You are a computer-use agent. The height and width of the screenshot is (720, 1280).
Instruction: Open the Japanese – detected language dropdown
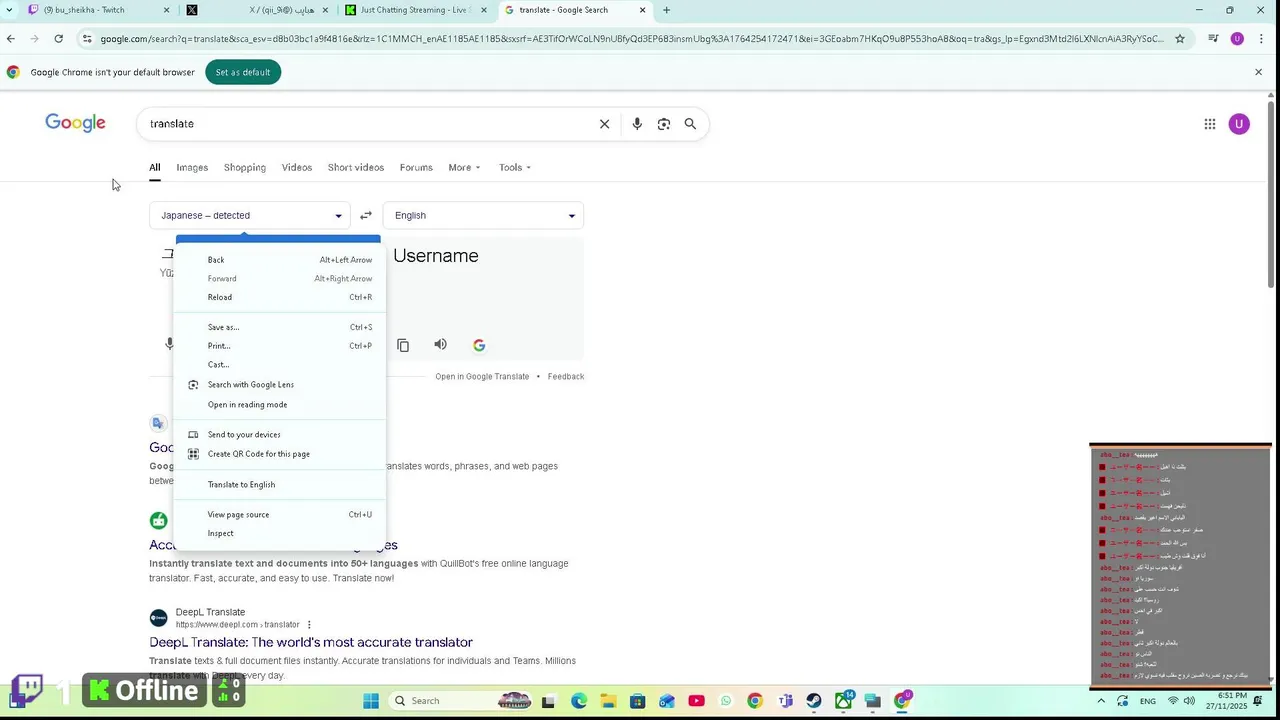tap(250, 215)
